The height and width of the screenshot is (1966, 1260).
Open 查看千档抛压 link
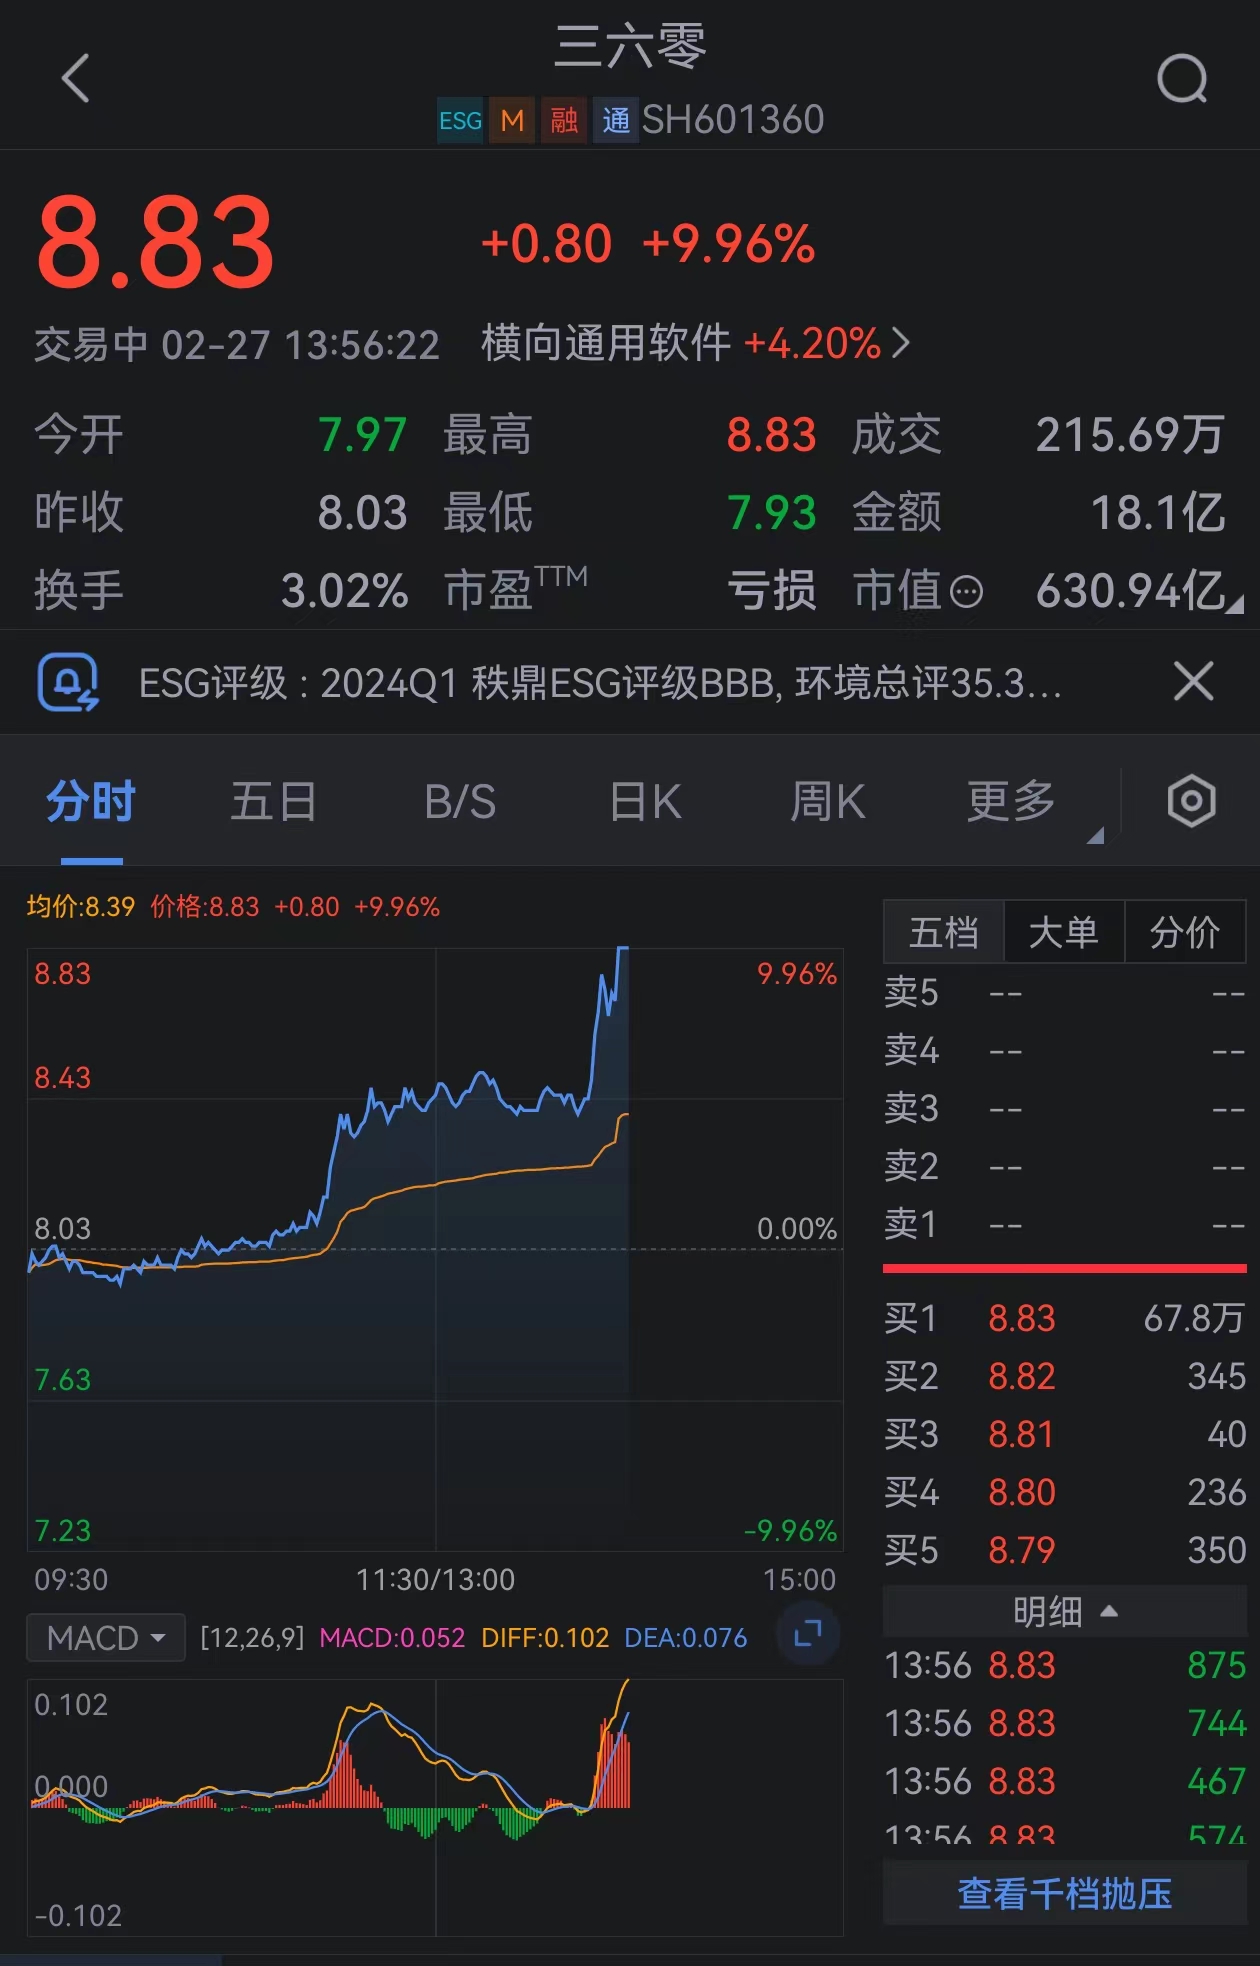[1064, 1893]
